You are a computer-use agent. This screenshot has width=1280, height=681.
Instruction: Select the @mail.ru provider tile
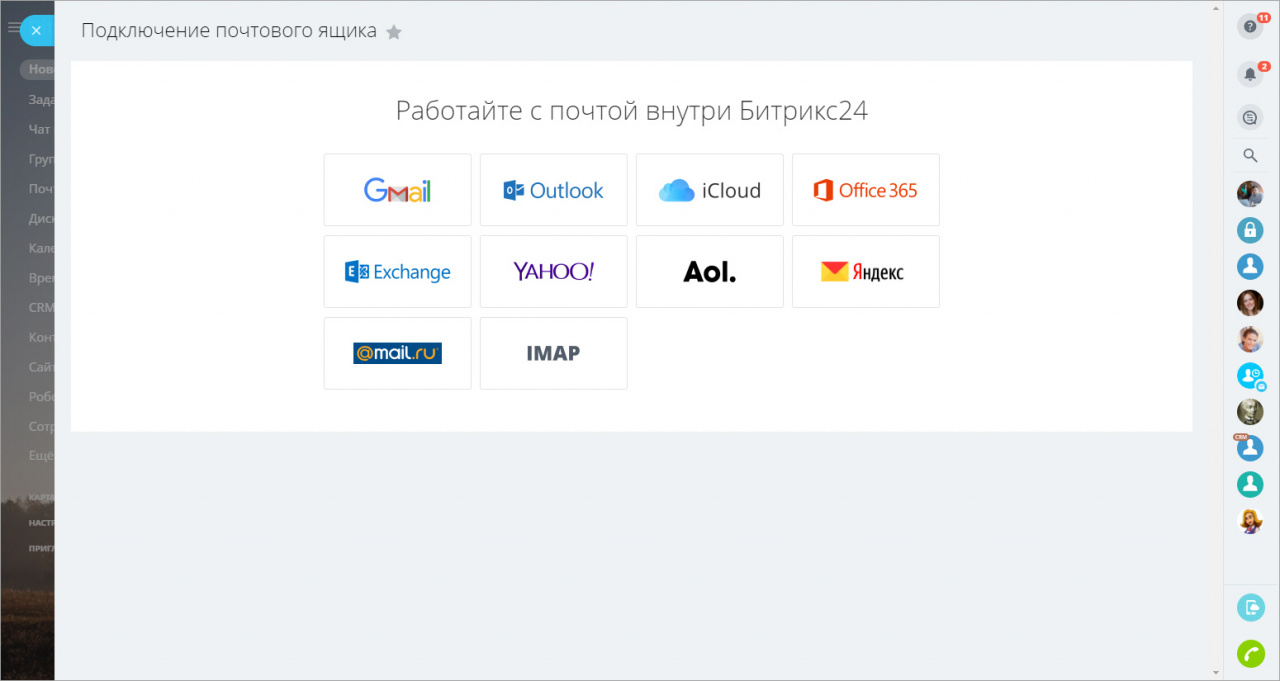click(397, 353)
